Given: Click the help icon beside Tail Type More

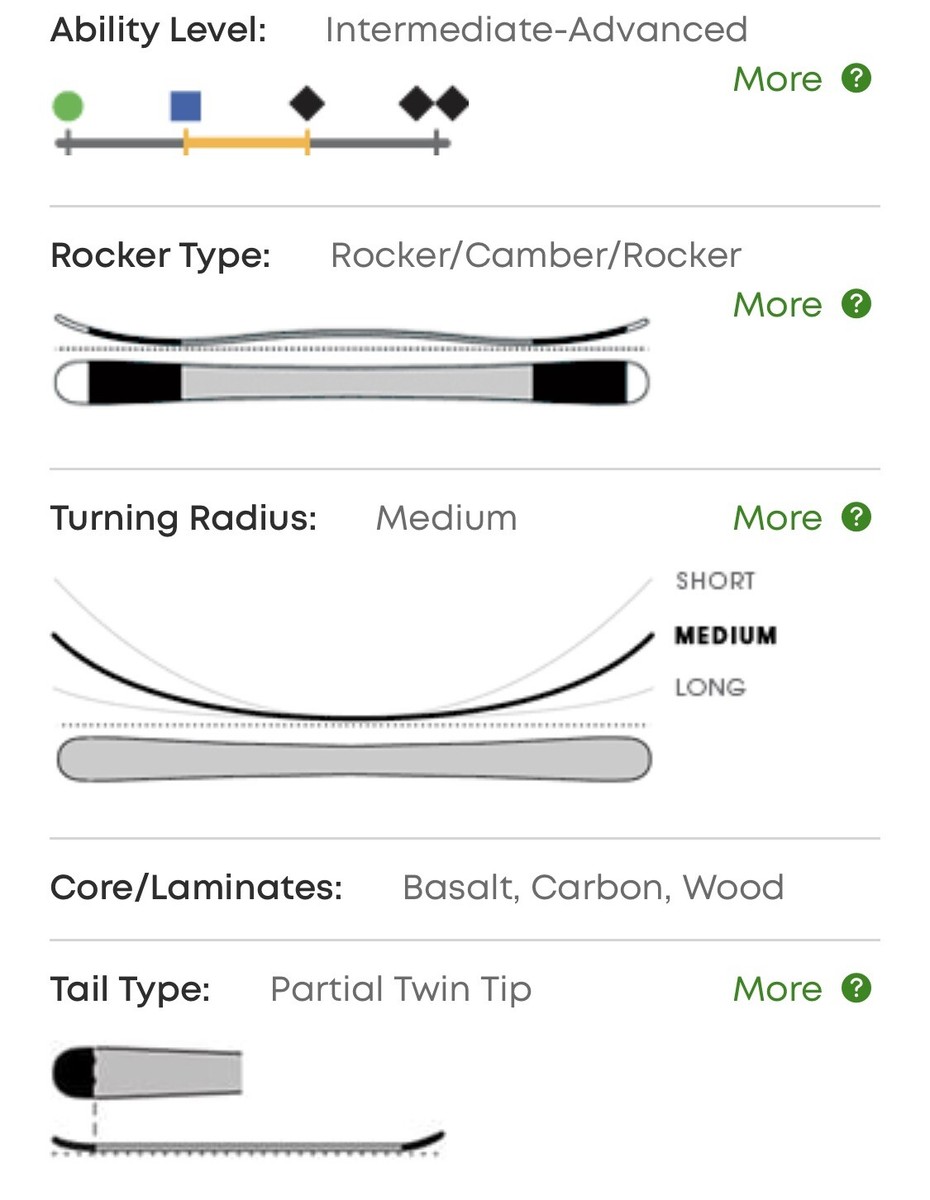Looking at the screenshot, I should click(x=856, y=988).
